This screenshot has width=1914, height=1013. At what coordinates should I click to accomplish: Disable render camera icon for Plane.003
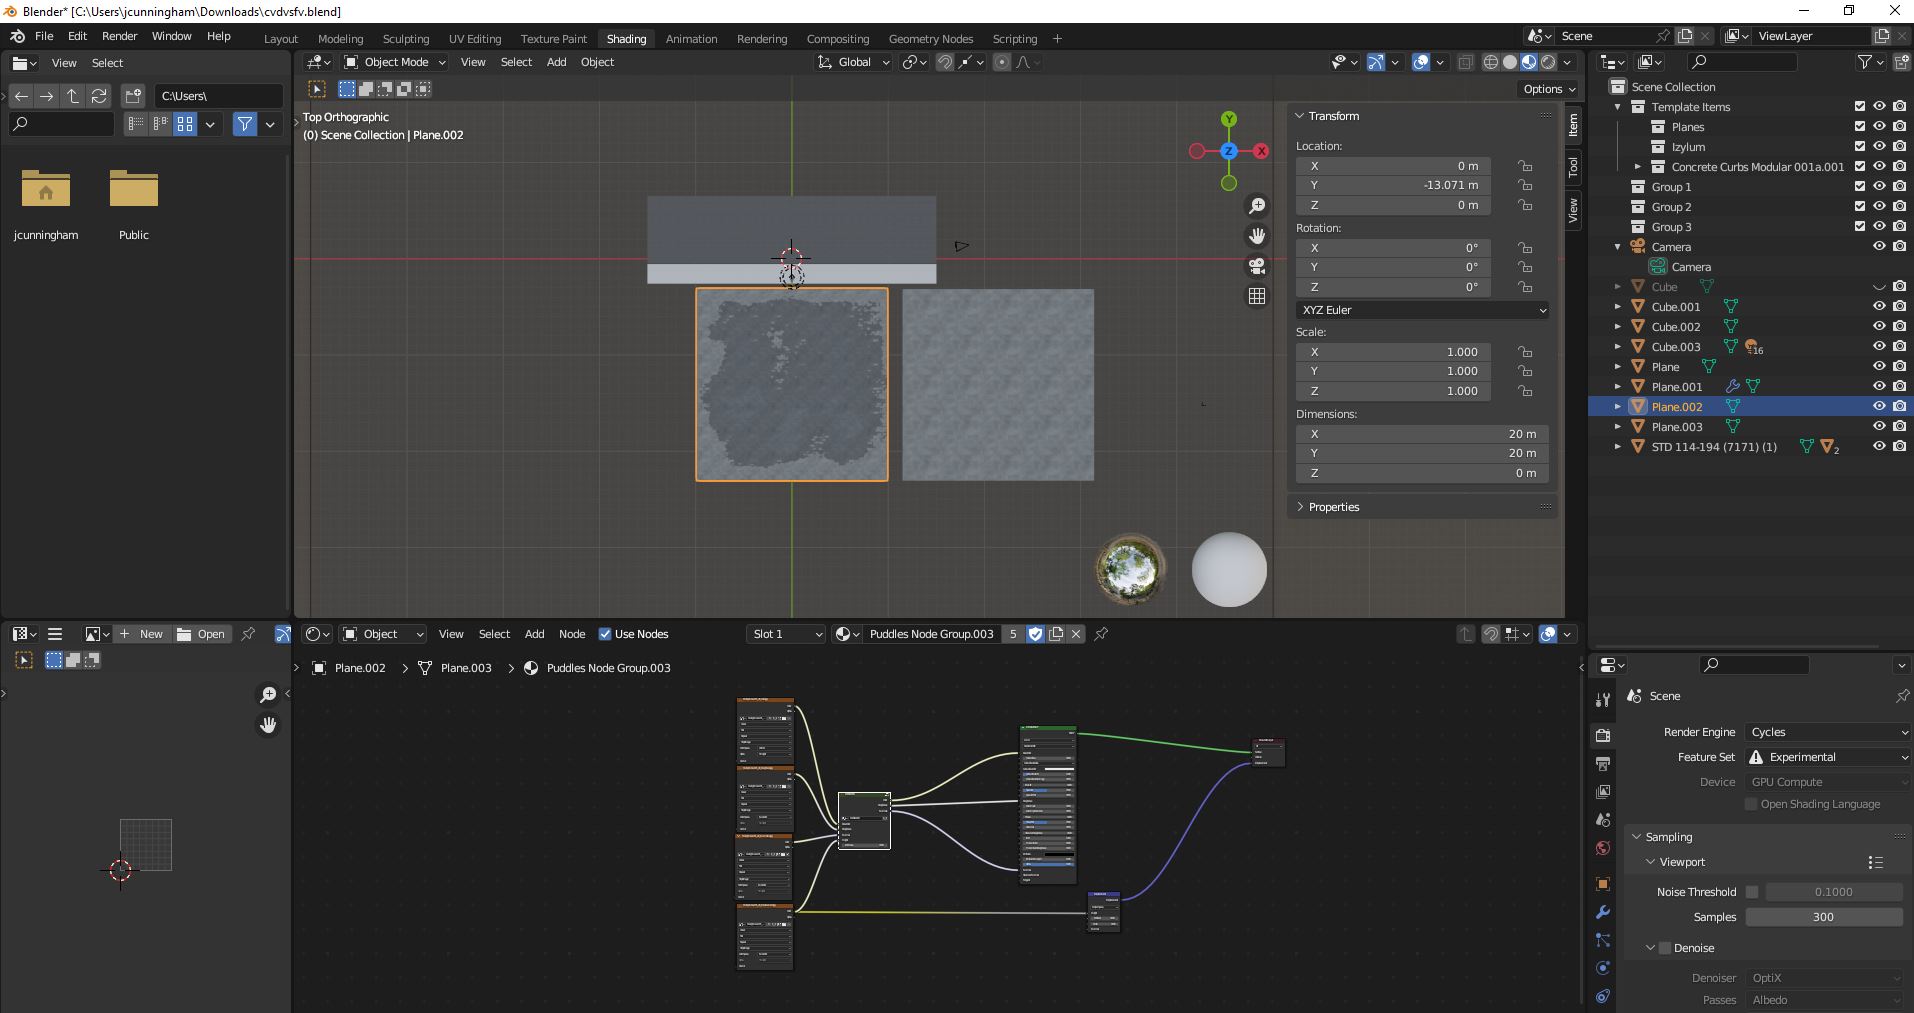coord(1899,427)
